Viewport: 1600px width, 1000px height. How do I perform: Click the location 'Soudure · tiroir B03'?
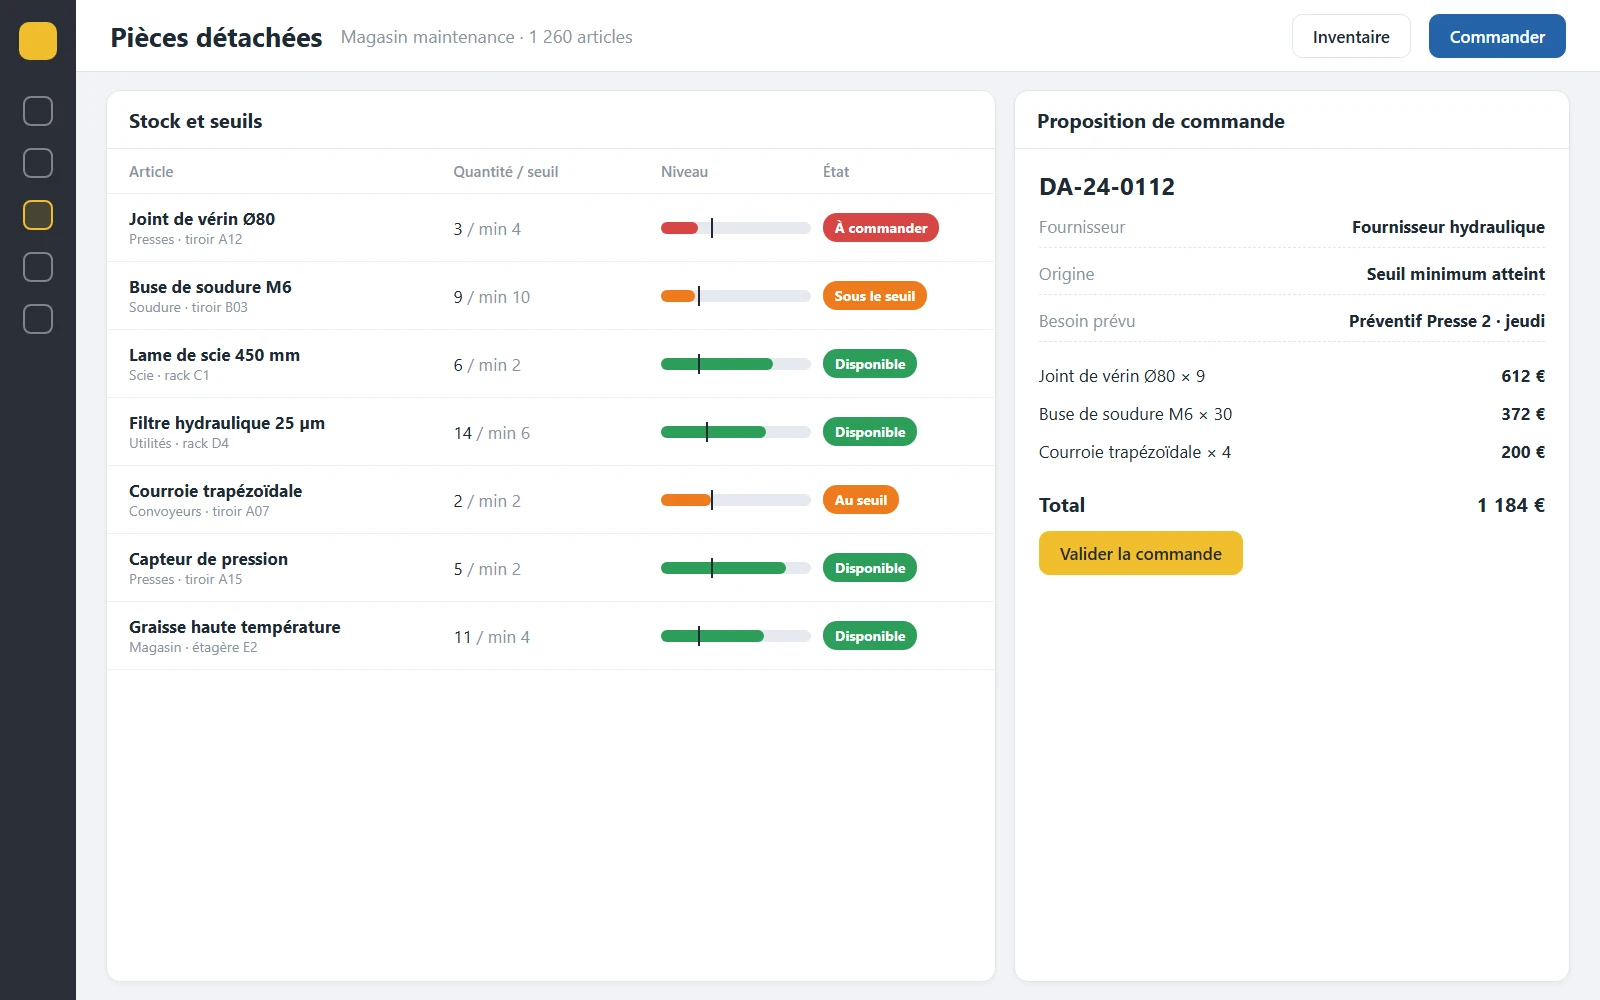[x=188, y=308]
